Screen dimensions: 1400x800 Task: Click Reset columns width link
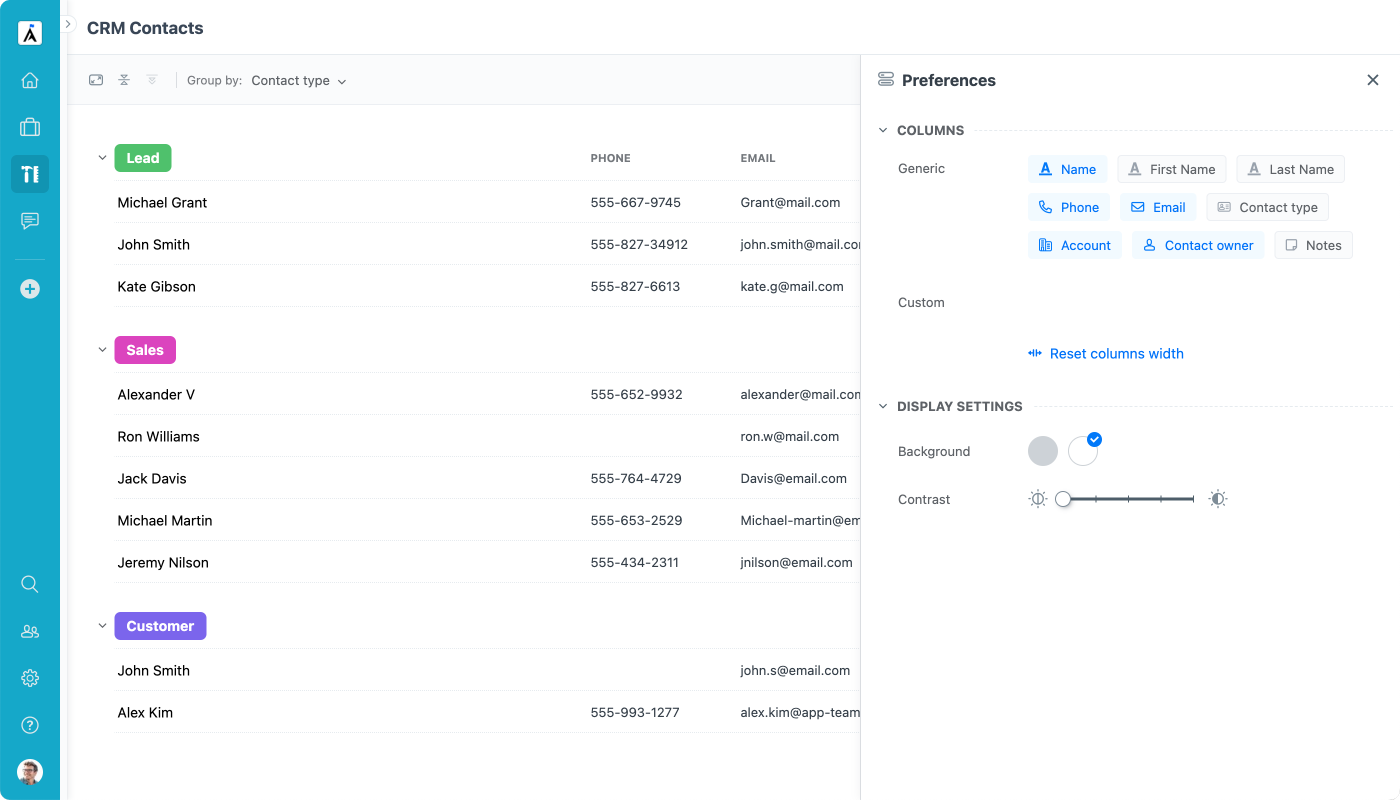[x=1106, y=353]
